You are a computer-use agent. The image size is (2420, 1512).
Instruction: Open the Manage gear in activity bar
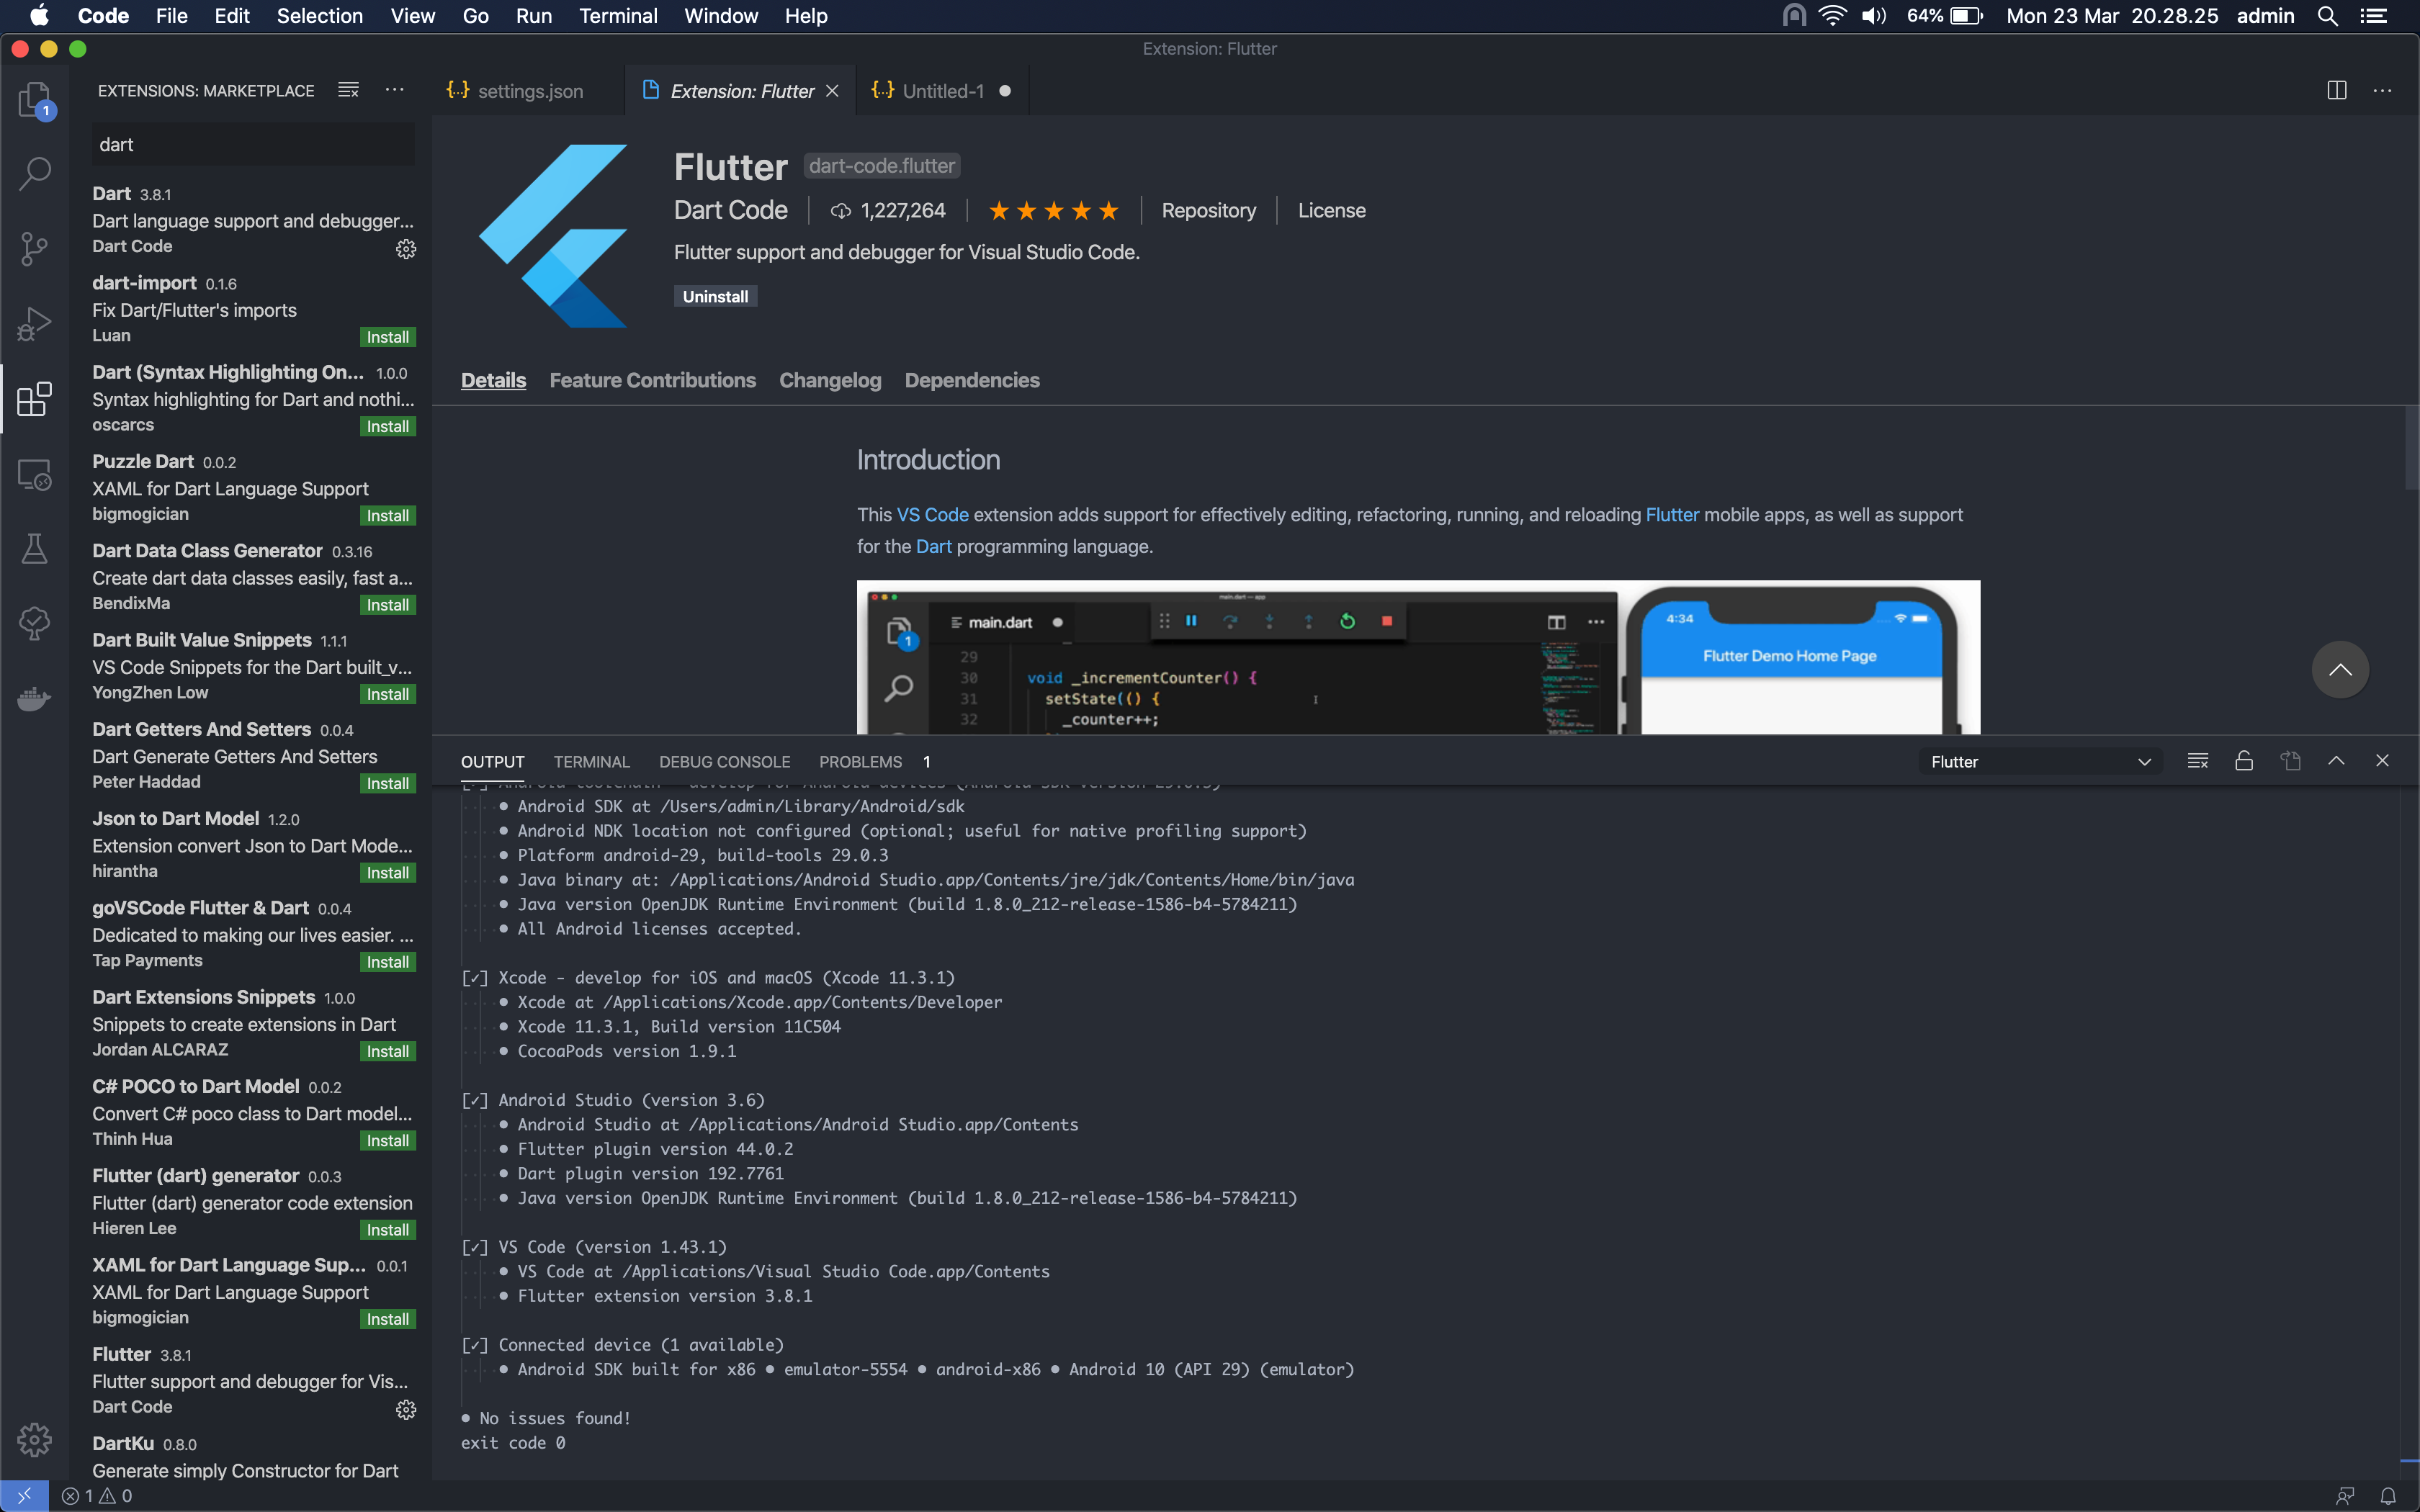coord(35,1440)
